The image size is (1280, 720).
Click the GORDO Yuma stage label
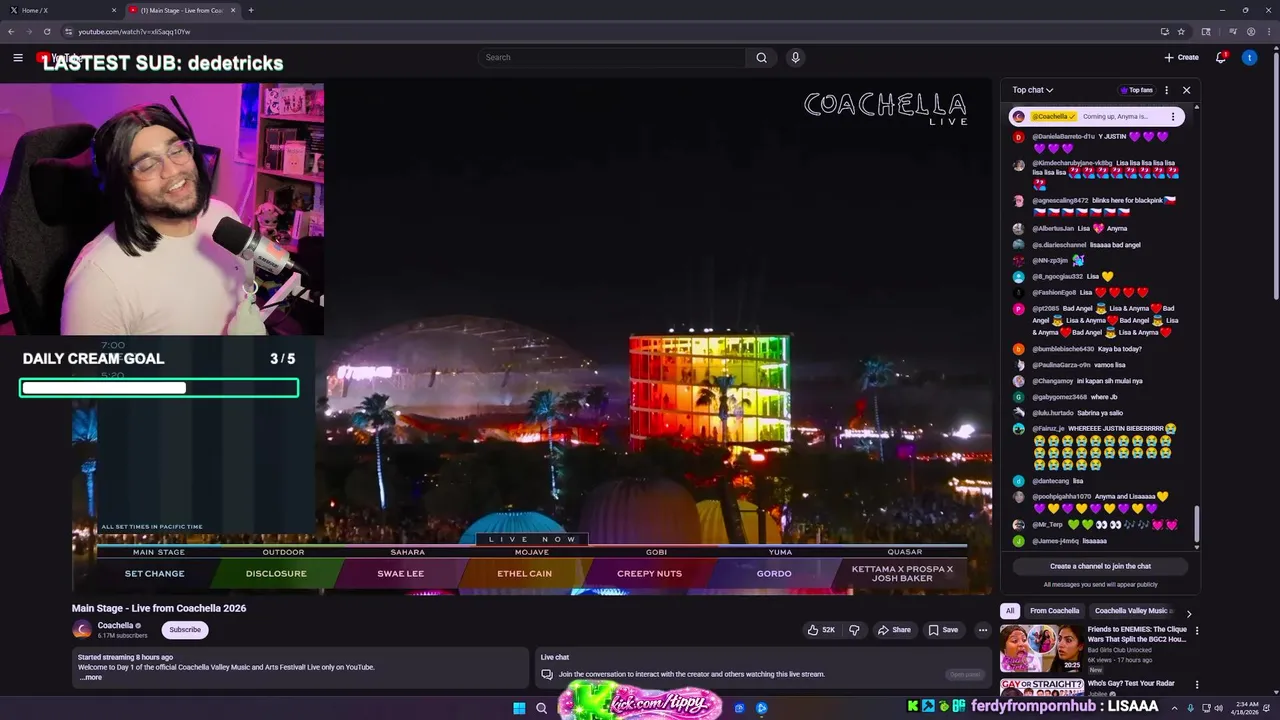pyautogui.click(x=774, y=574)
